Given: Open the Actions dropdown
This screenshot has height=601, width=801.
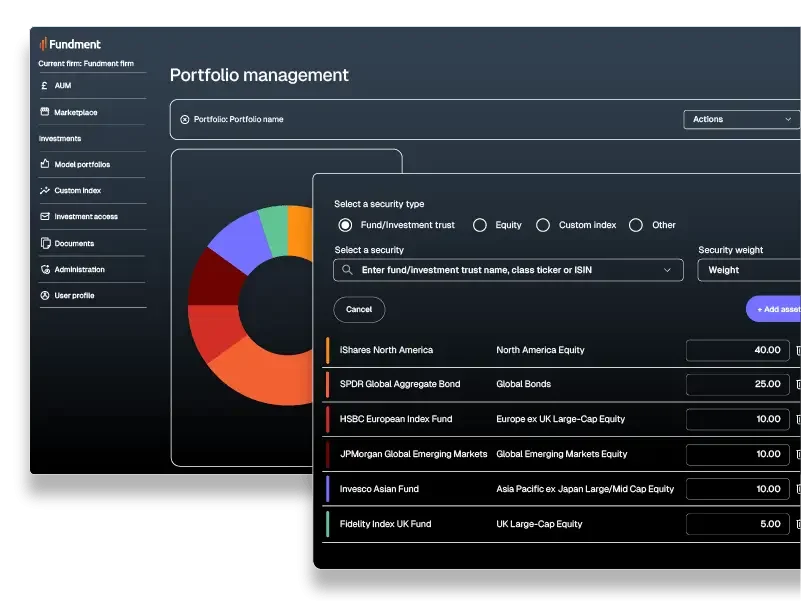Looking at the screenshot, I should (742, 120).
